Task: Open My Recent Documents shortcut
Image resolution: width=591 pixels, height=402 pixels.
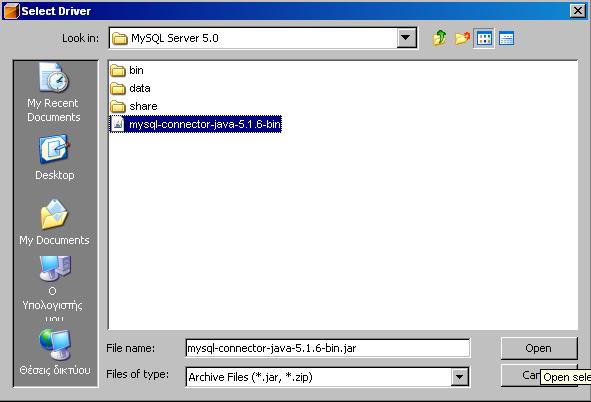Action: click(54, 93)
